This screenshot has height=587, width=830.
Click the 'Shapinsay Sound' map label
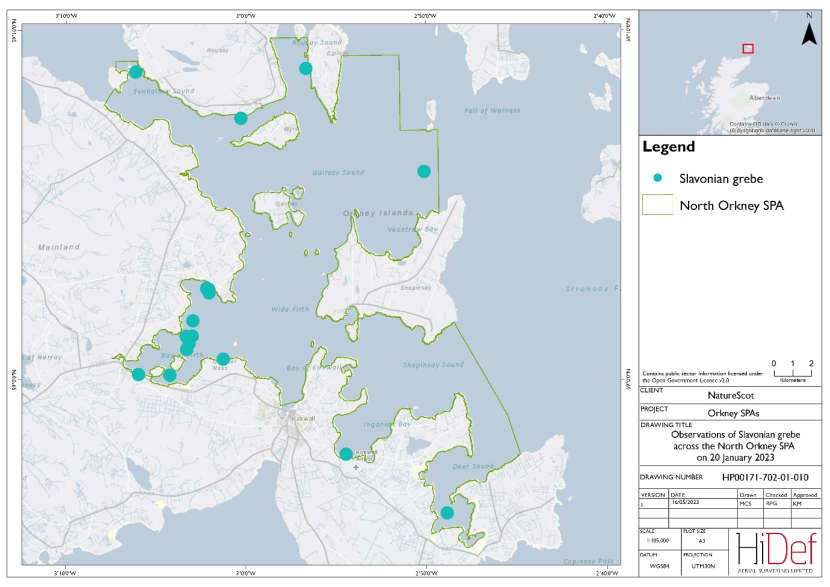(433, 365)
